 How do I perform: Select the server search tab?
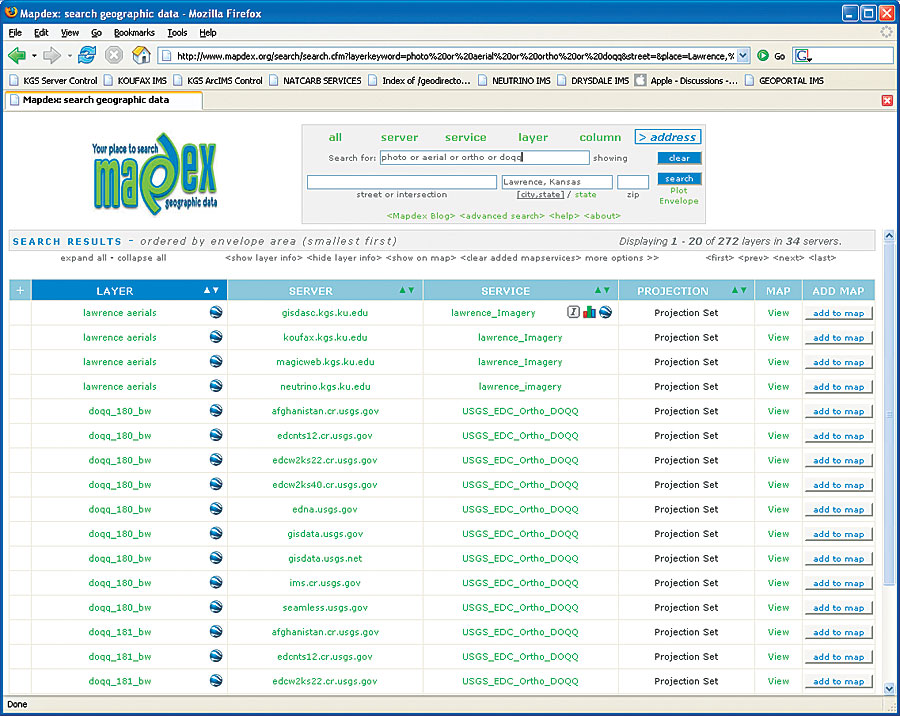coord(399,137)
